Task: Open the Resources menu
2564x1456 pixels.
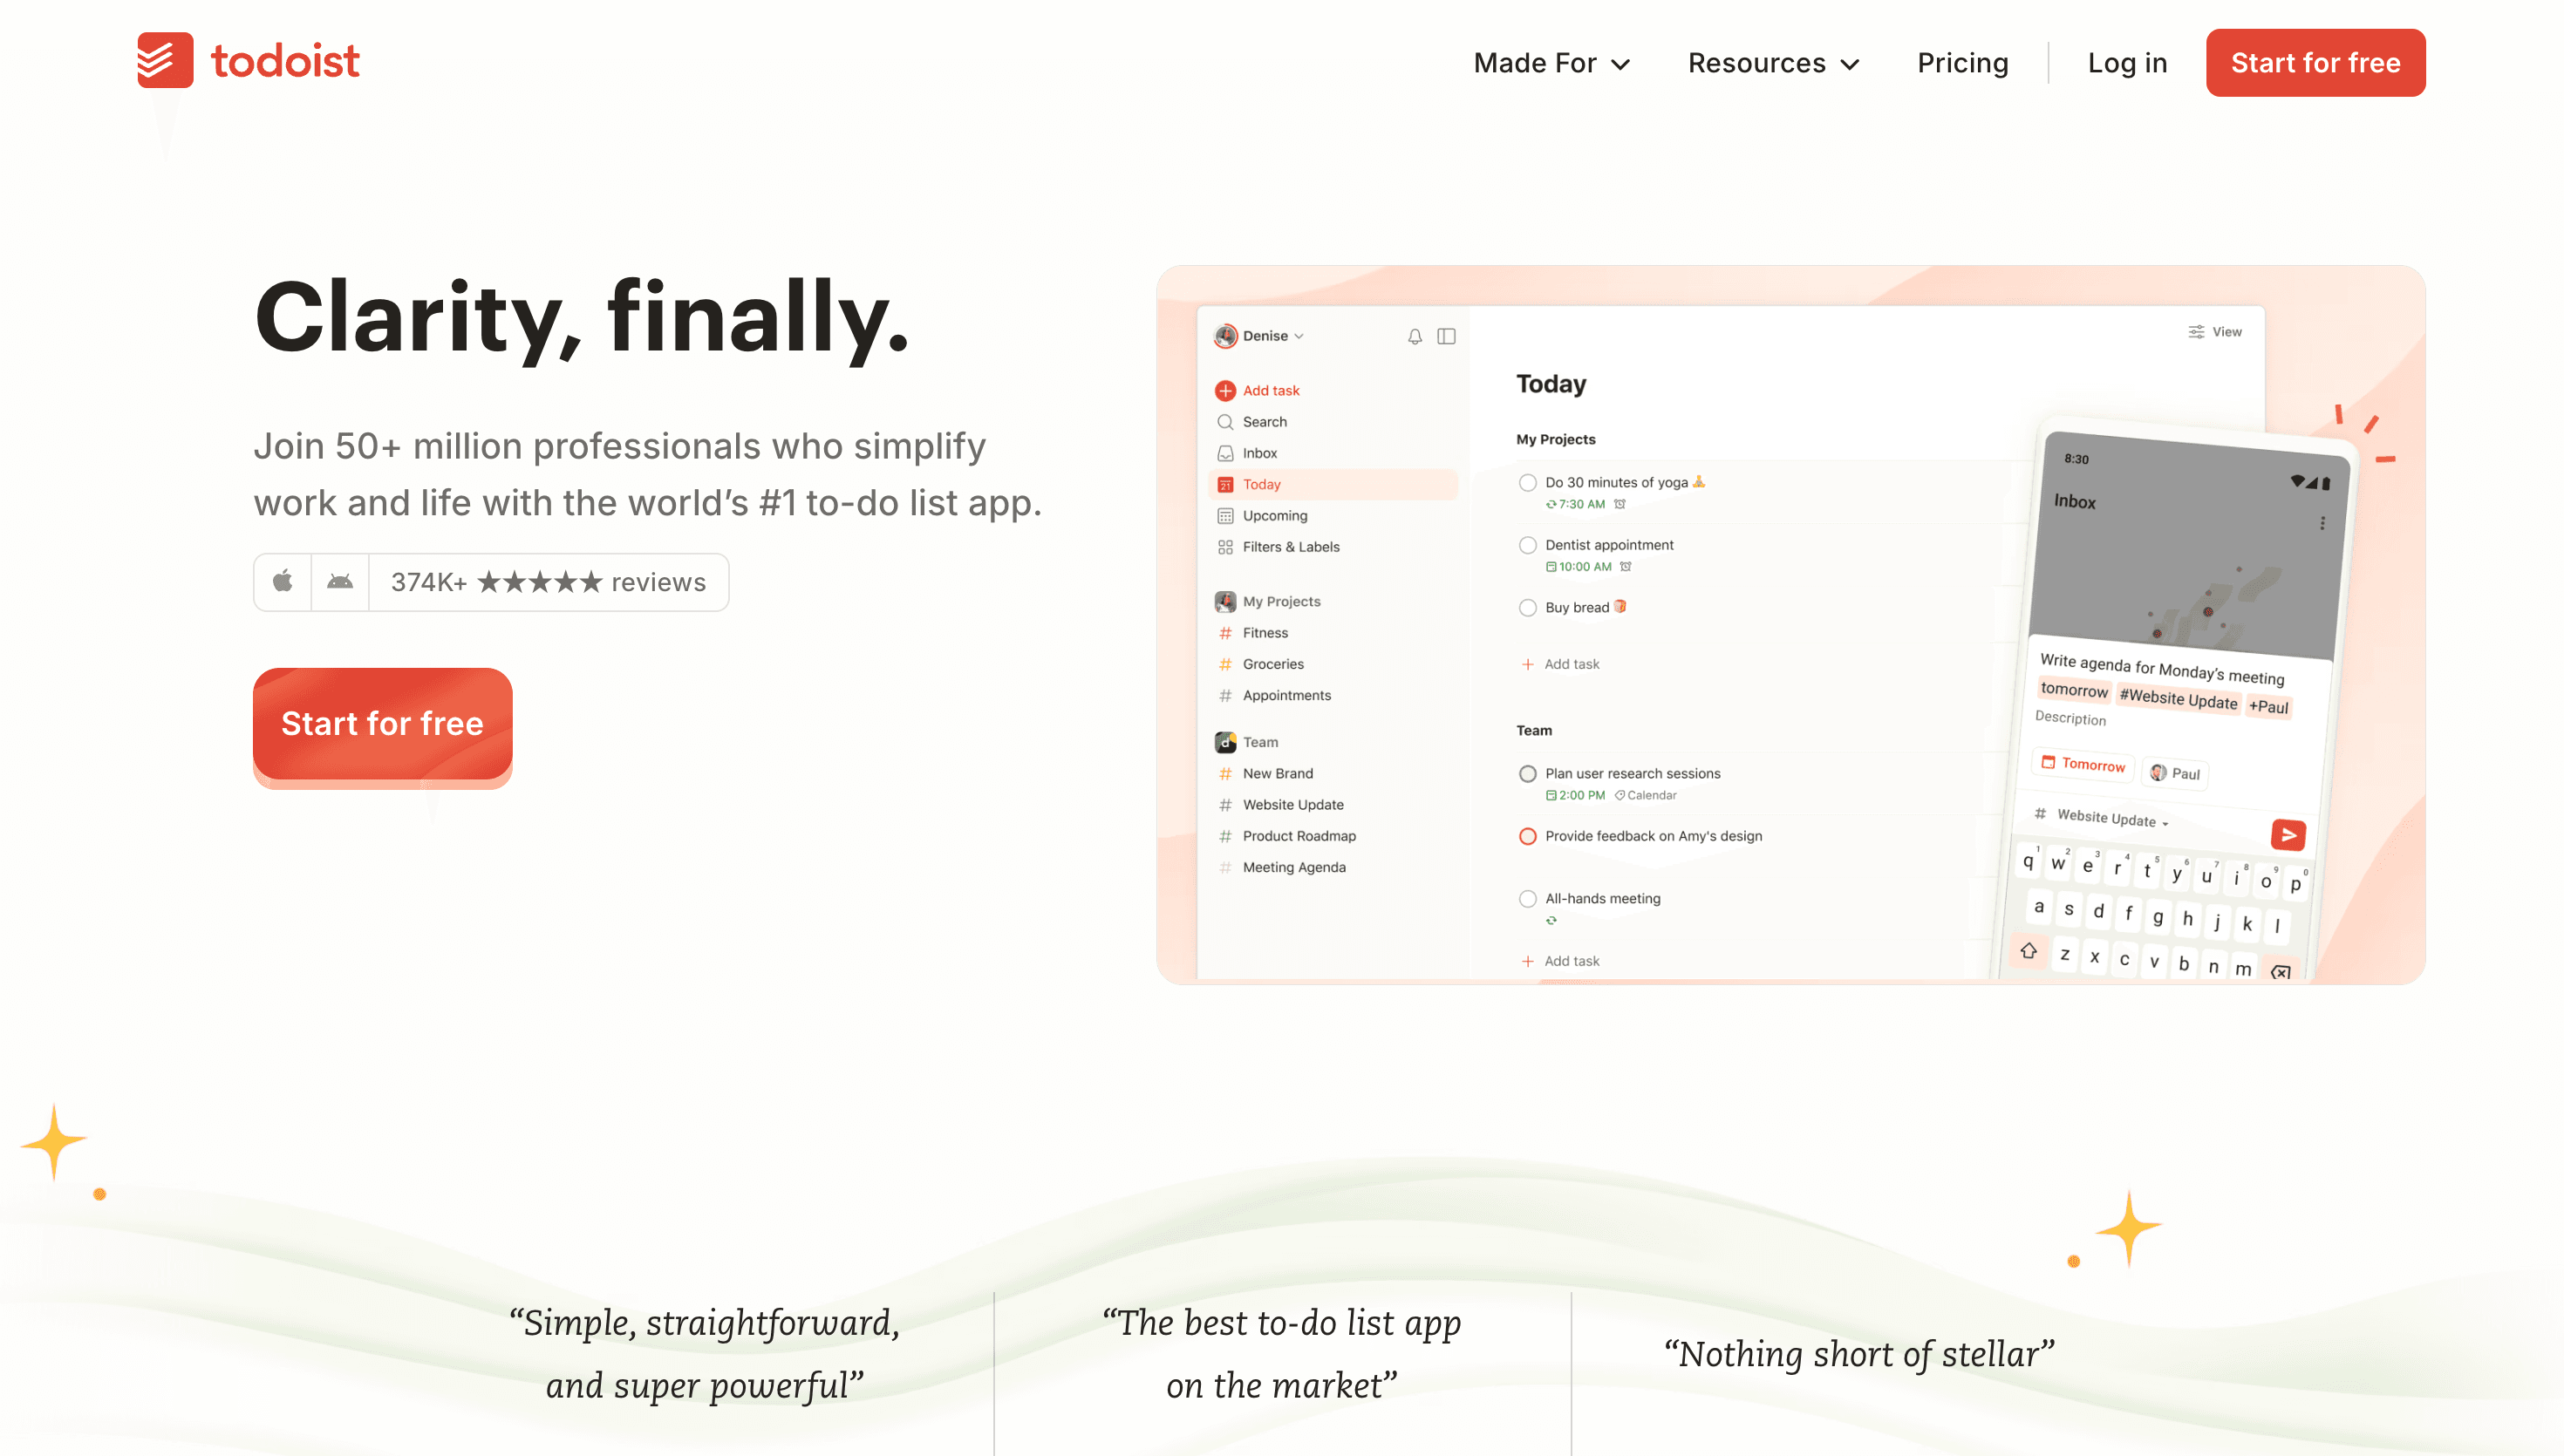Action: tap(1772, 62)
